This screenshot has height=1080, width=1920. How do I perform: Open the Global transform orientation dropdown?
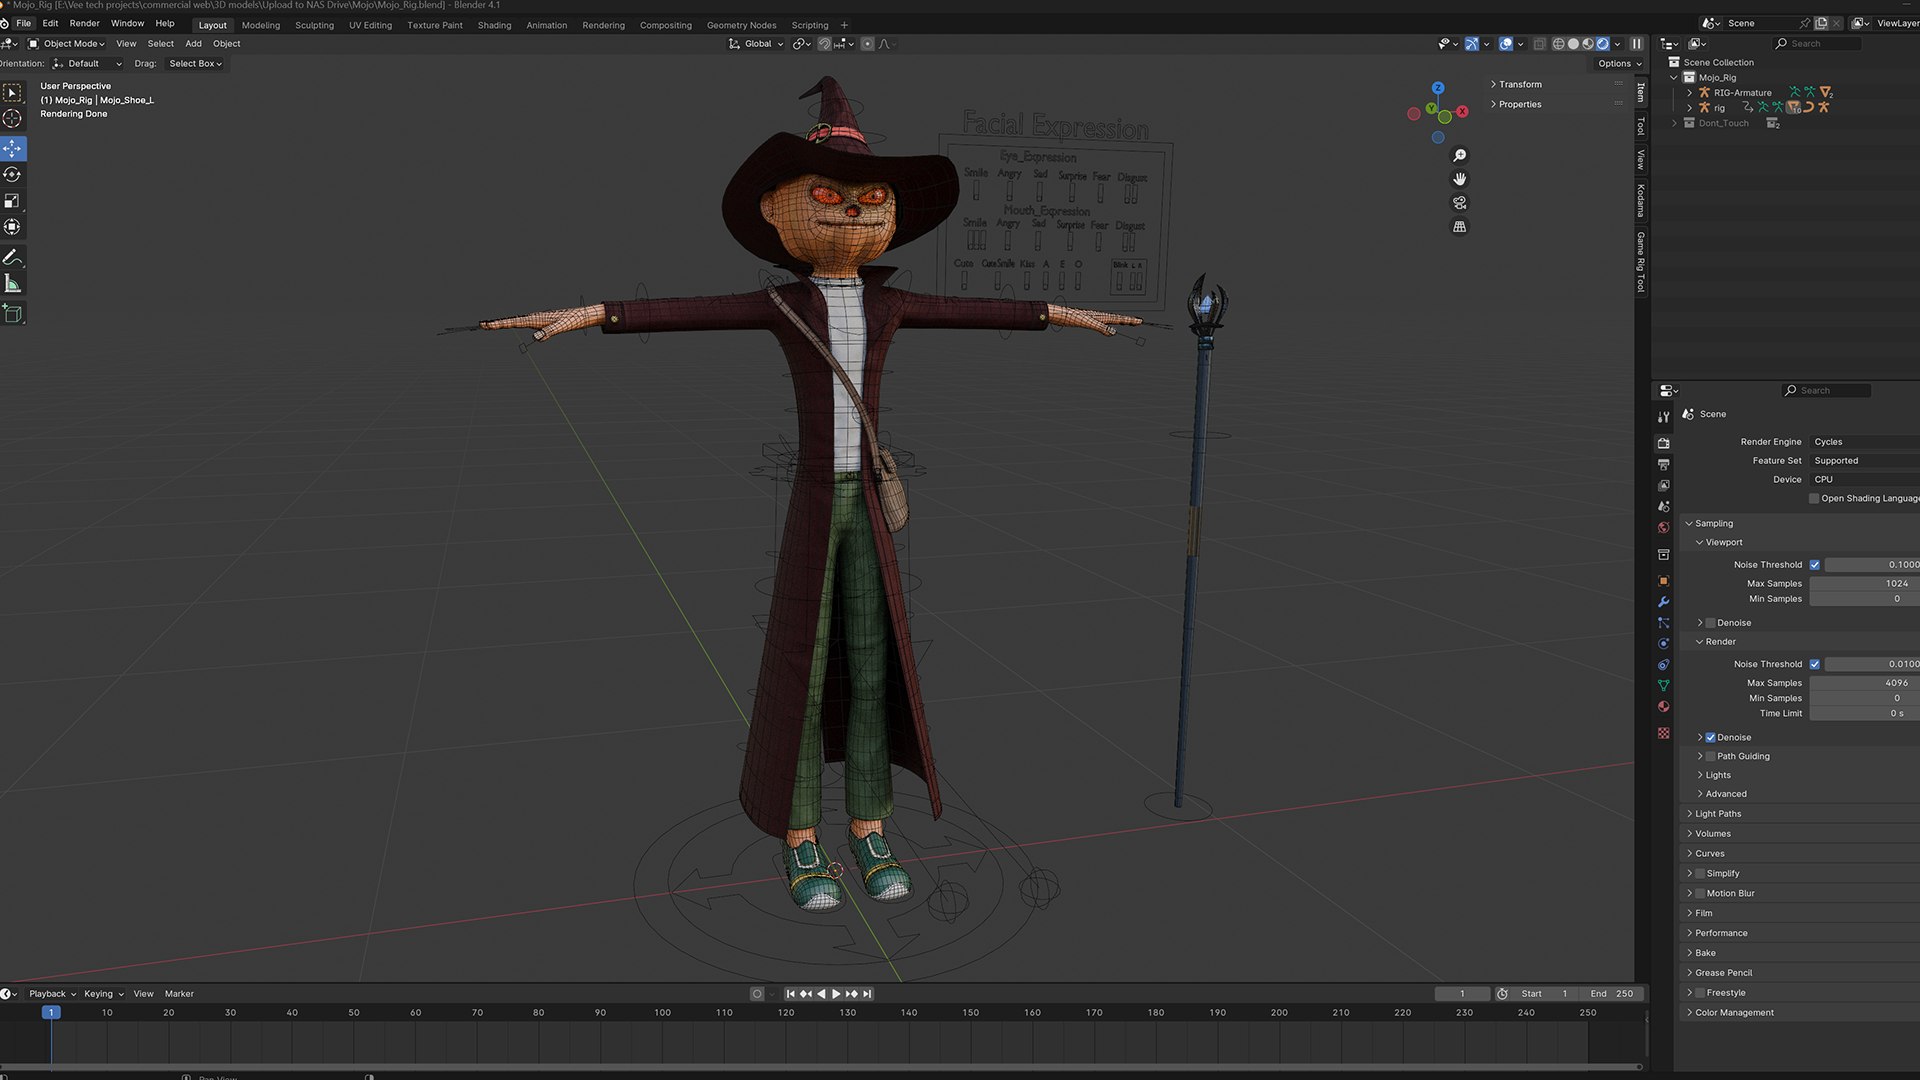(756, 44)
